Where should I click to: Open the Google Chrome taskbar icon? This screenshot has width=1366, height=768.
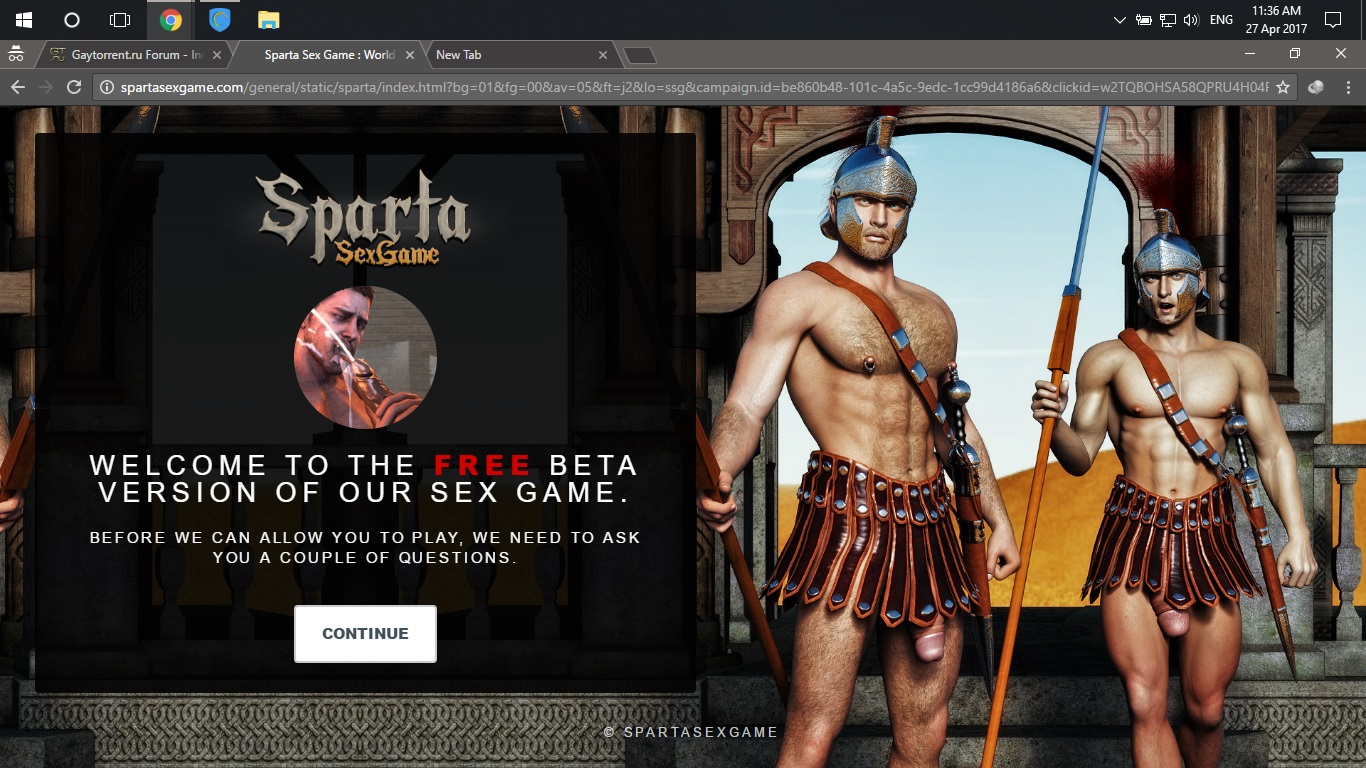(170, 19)
